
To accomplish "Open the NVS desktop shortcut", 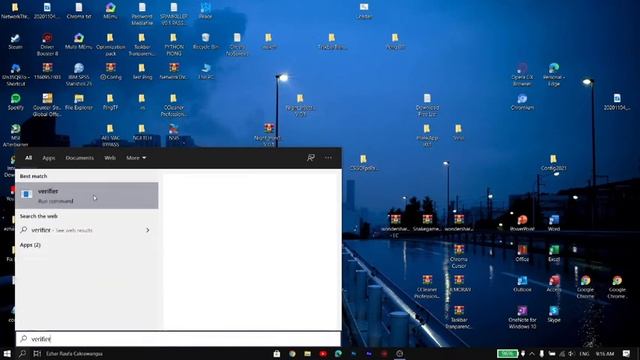I will (x=174, y=133).
